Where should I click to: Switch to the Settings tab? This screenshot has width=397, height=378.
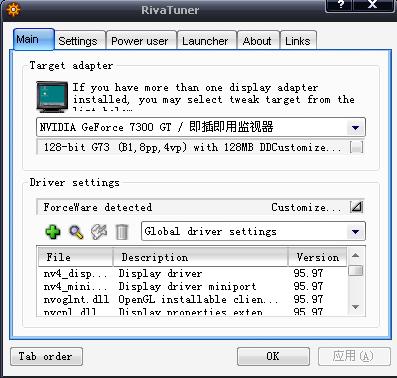80,41
